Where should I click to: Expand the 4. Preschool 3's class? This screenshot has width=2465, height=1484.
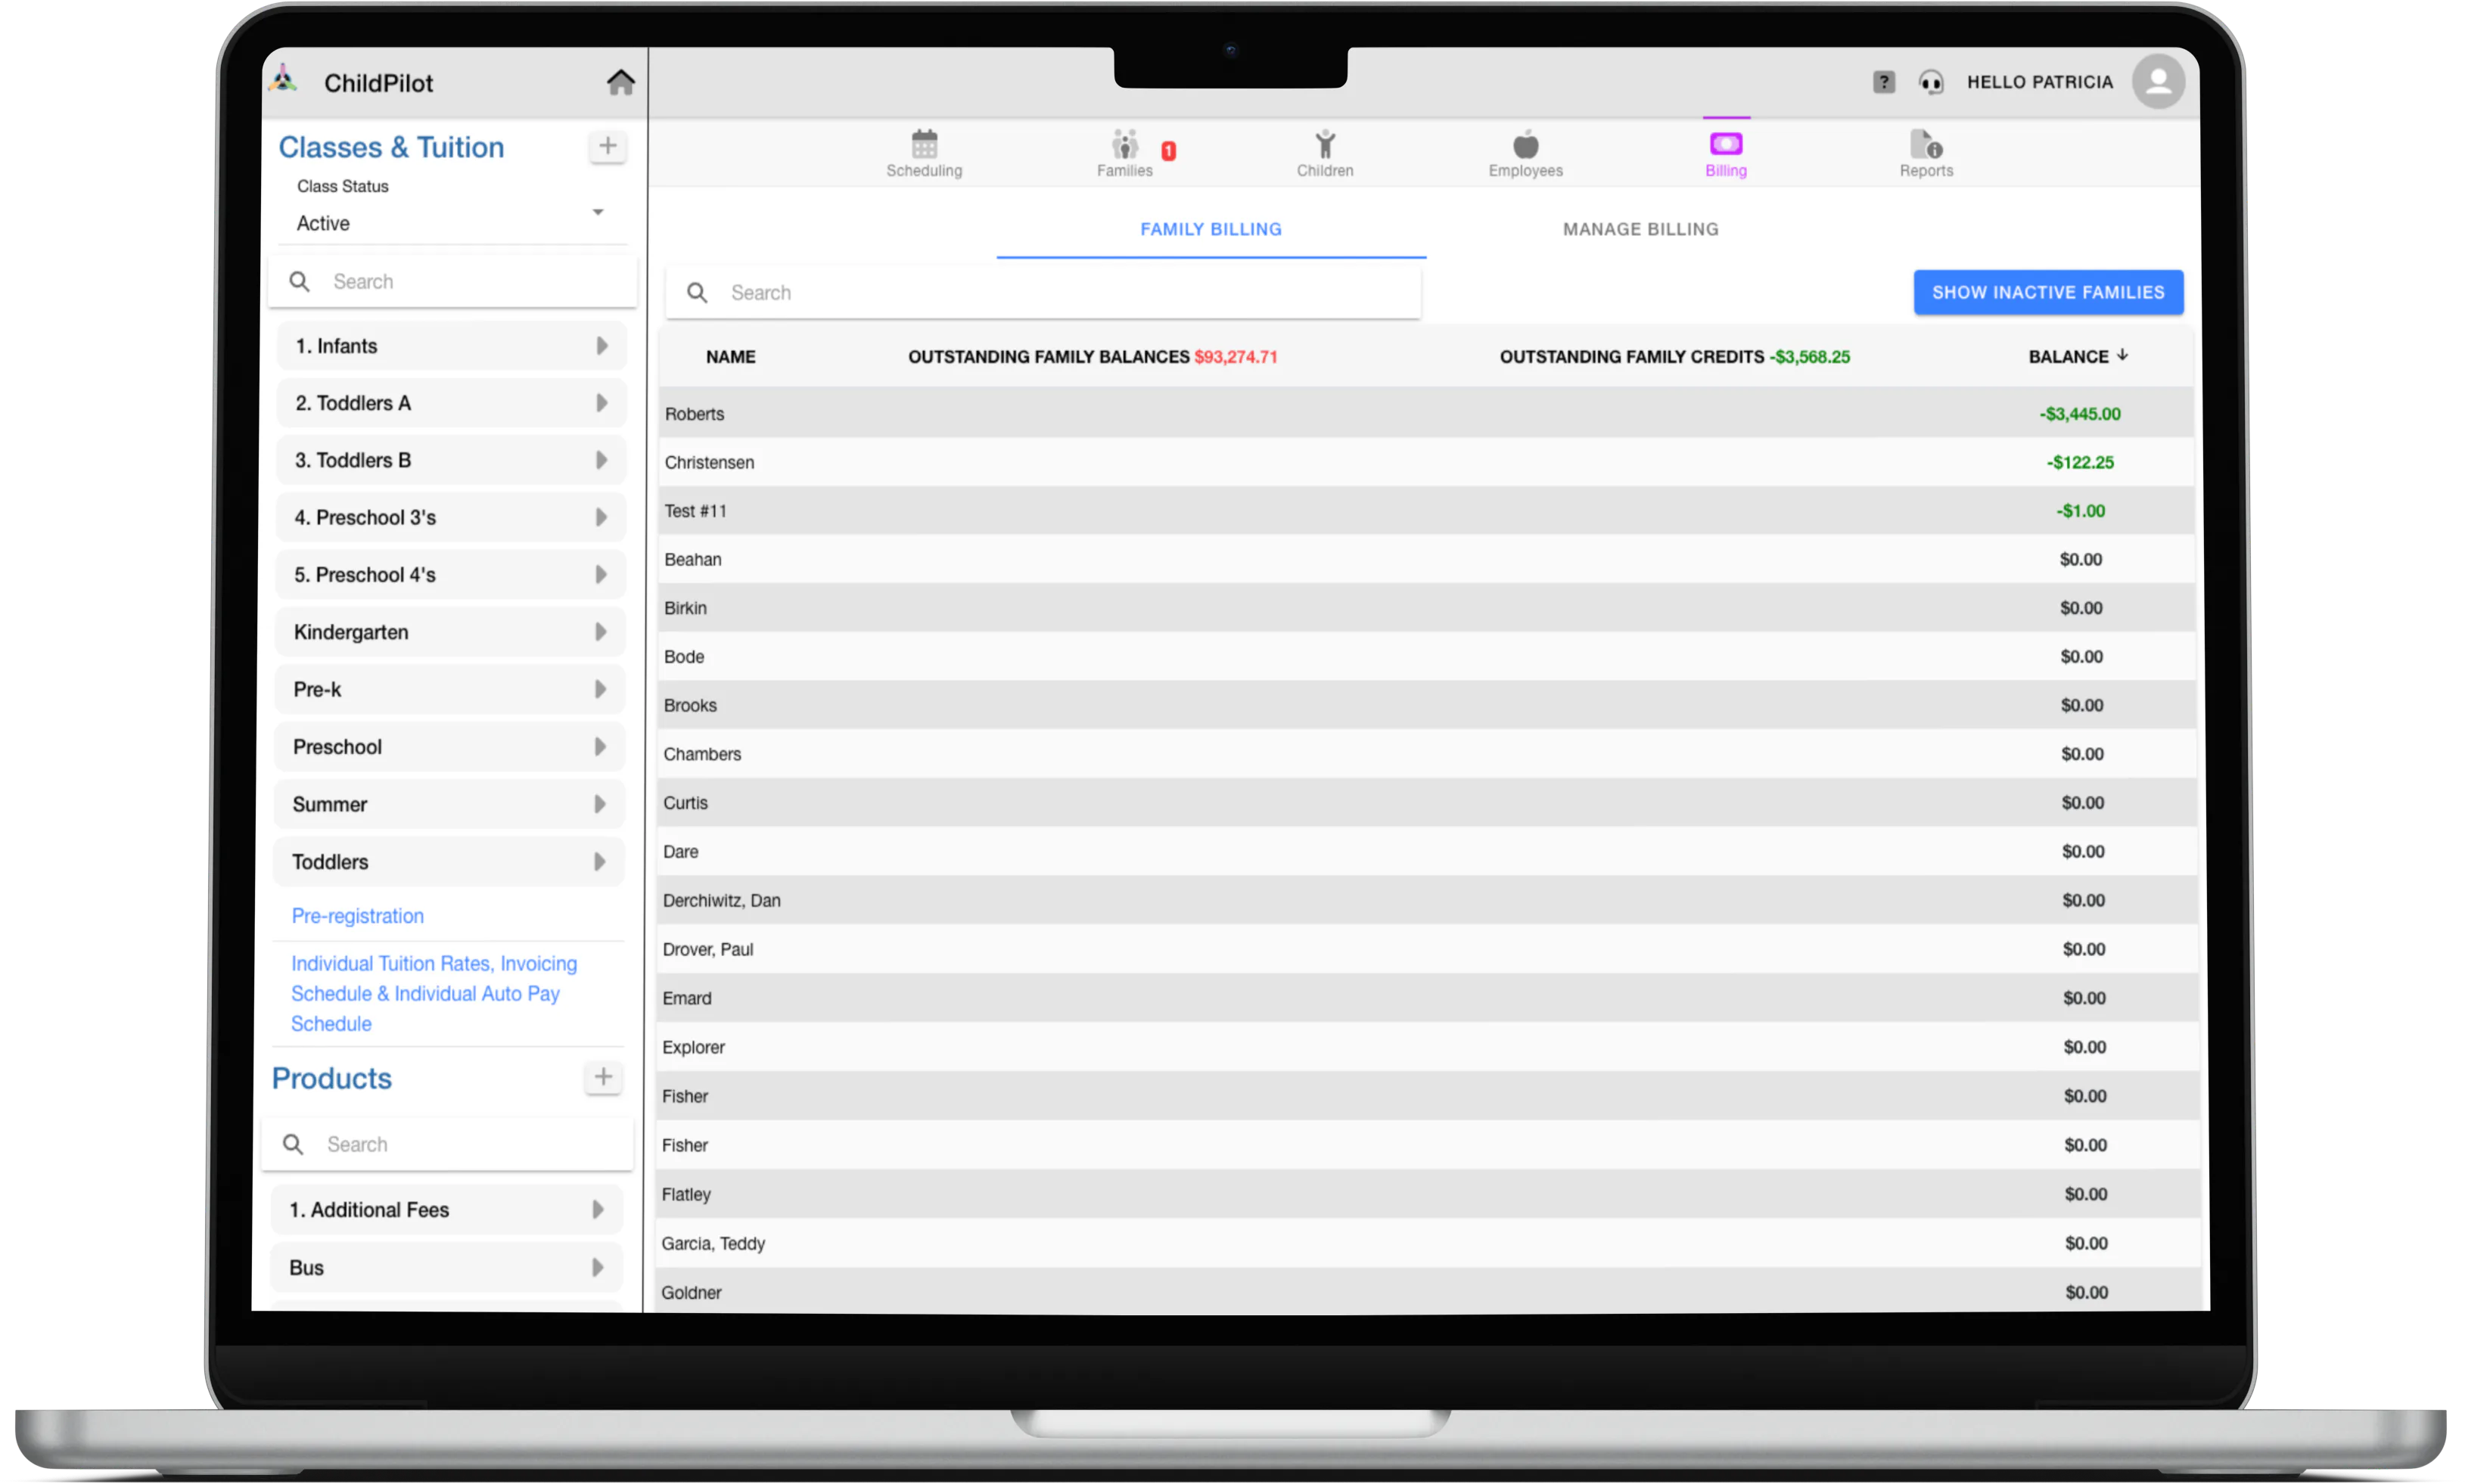[451, 517]
